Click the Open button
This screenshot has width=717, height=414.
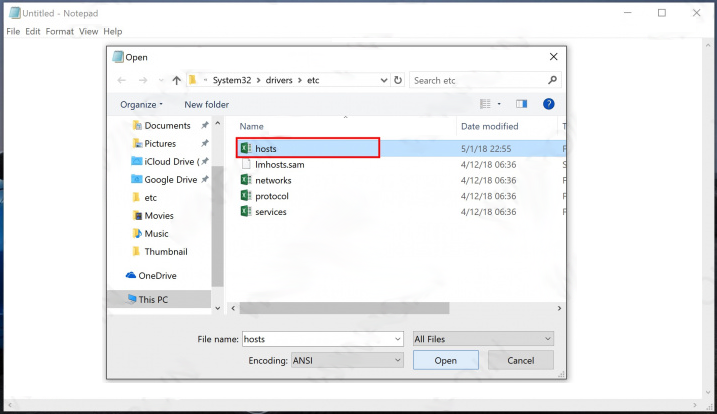pyautogui.click(x=446, y=360)
